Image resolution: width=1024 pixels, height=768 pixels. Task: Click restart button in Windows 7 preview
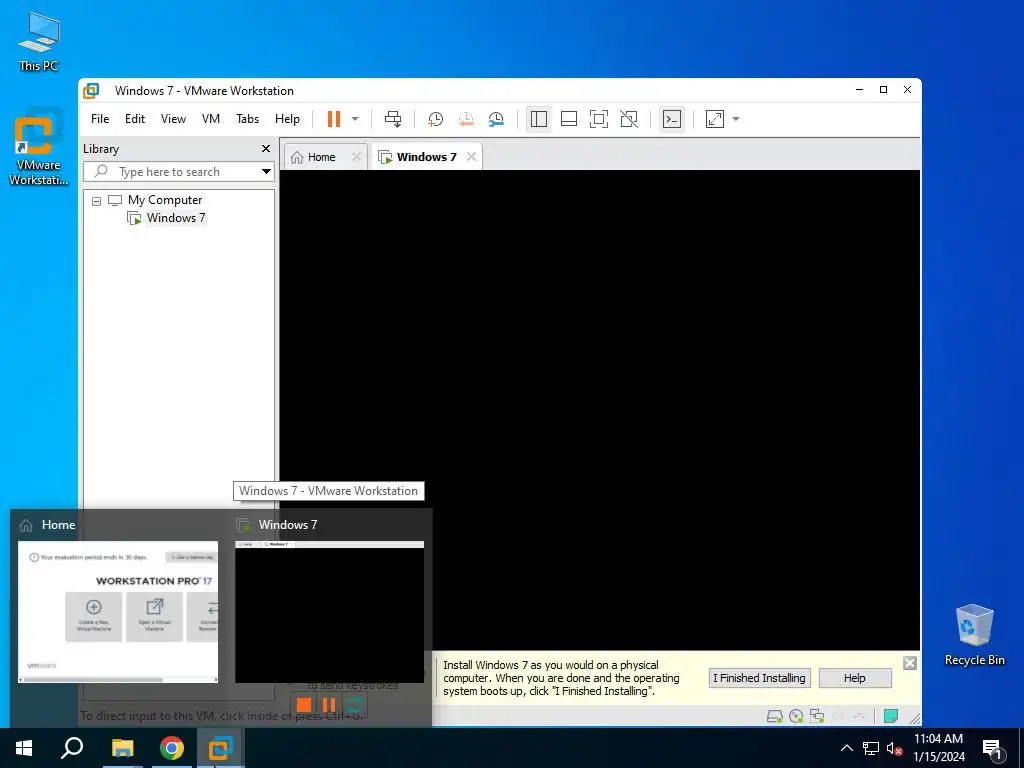pos(355,705)
